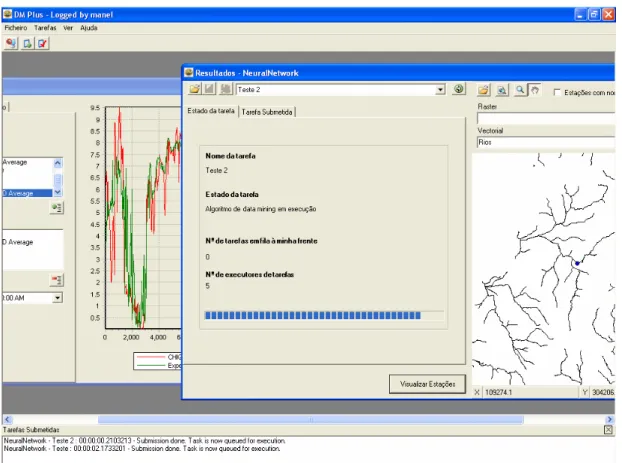The height and width of the screenshot is (463, 622).
Task: Toggle the Estações com nome checkbox
Action: (x=557, y=92)
